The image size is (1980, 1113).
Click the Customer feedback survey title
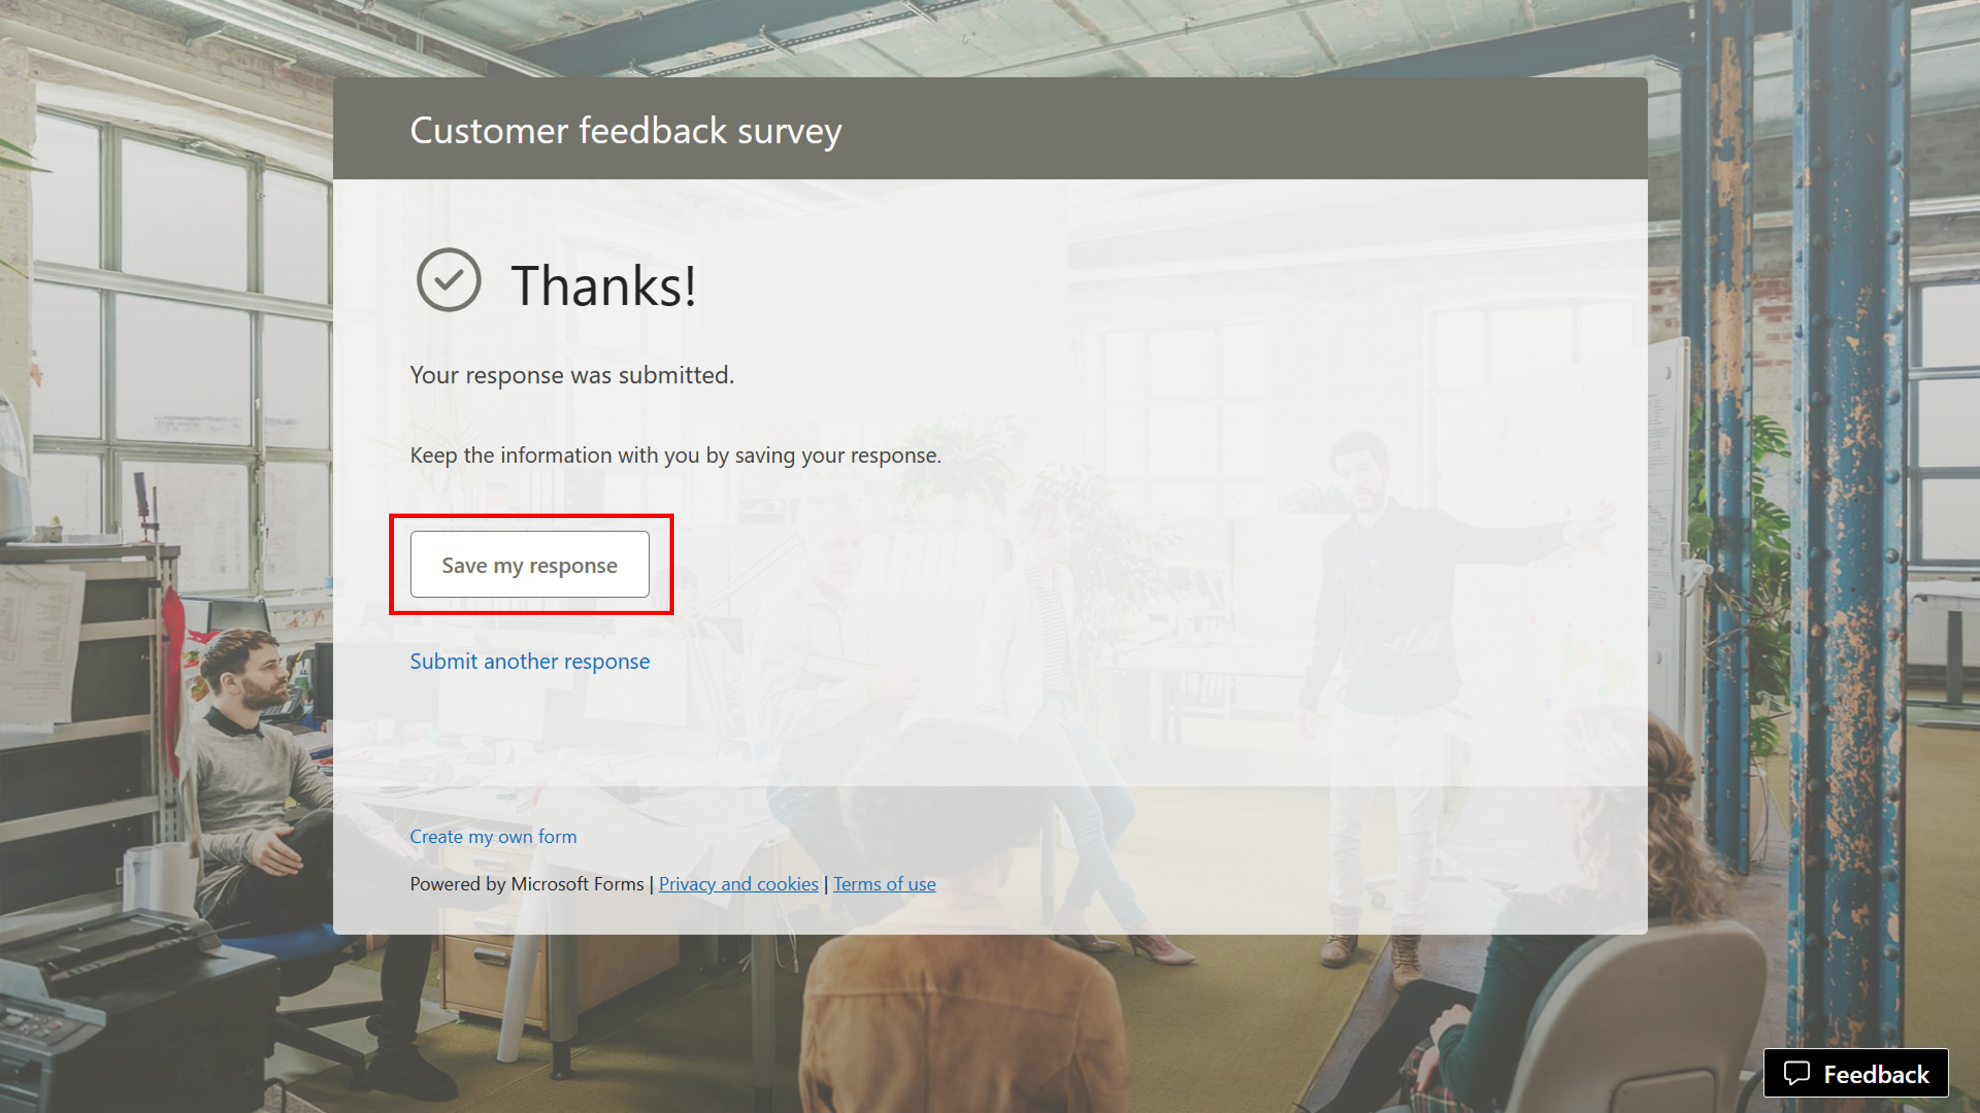626,130
